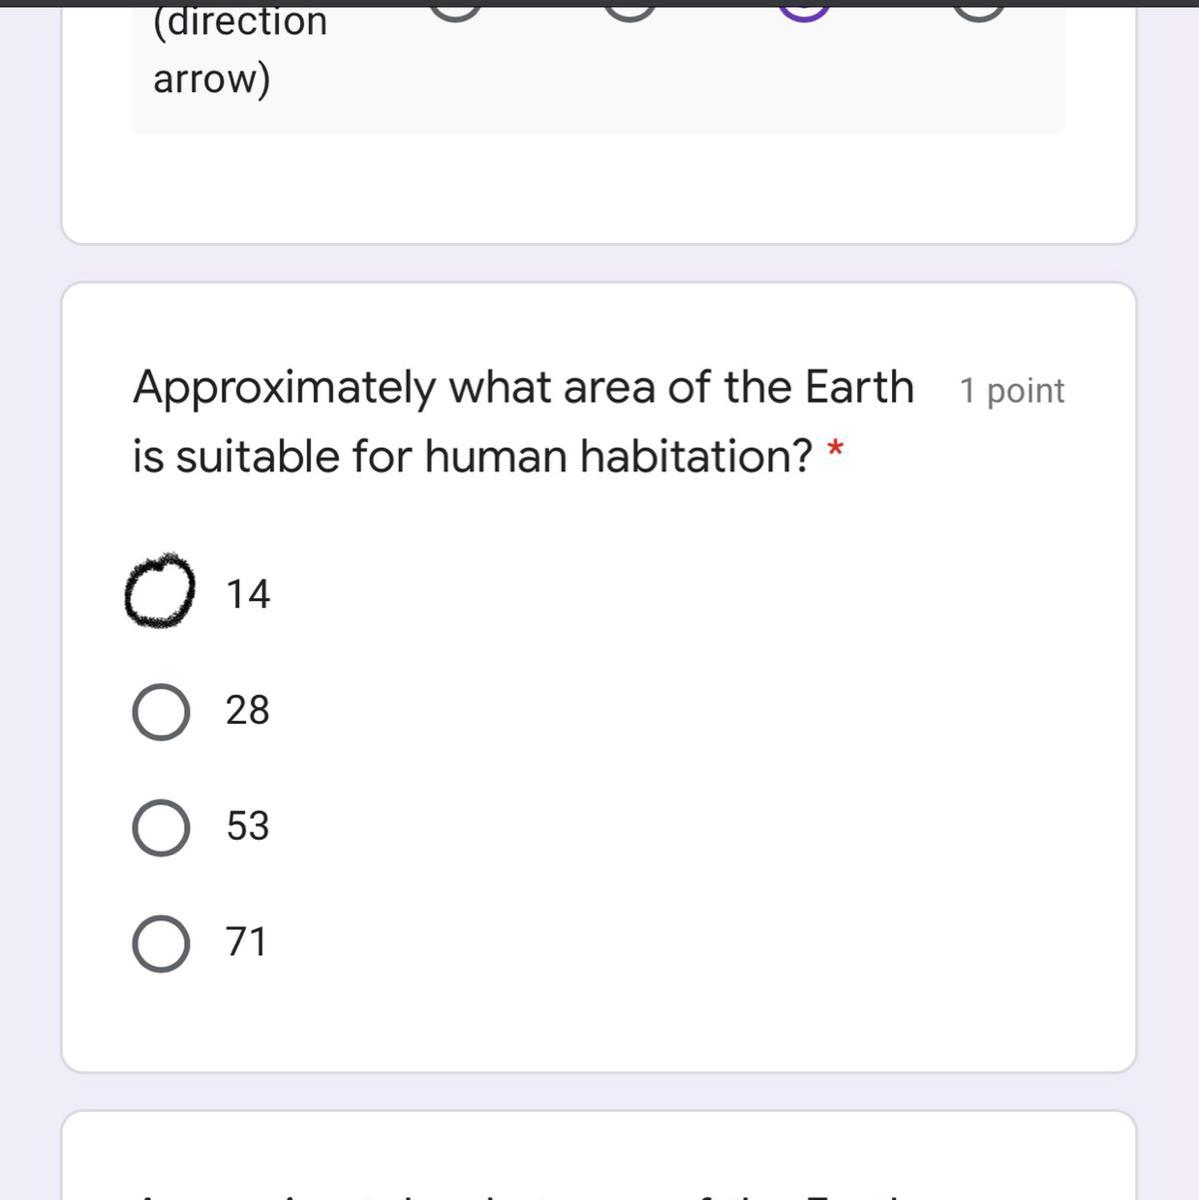
Task: Click the lavender page background between cards
Action: pos(598,263)
